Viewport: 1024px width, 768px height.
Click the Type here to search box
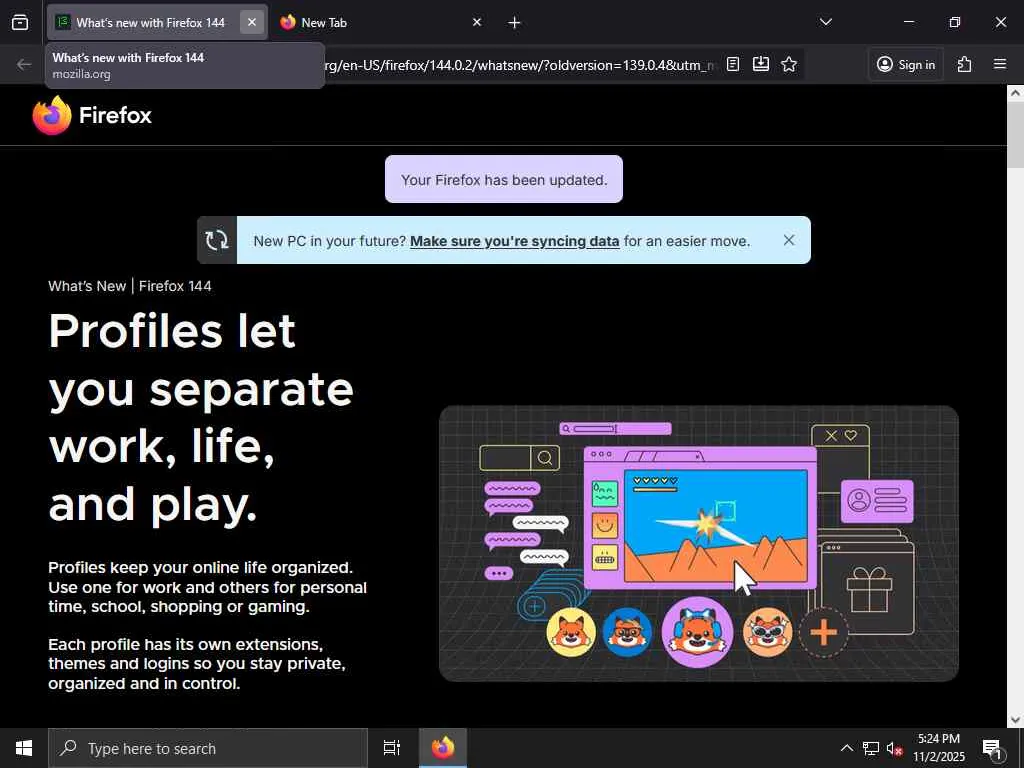208,748
